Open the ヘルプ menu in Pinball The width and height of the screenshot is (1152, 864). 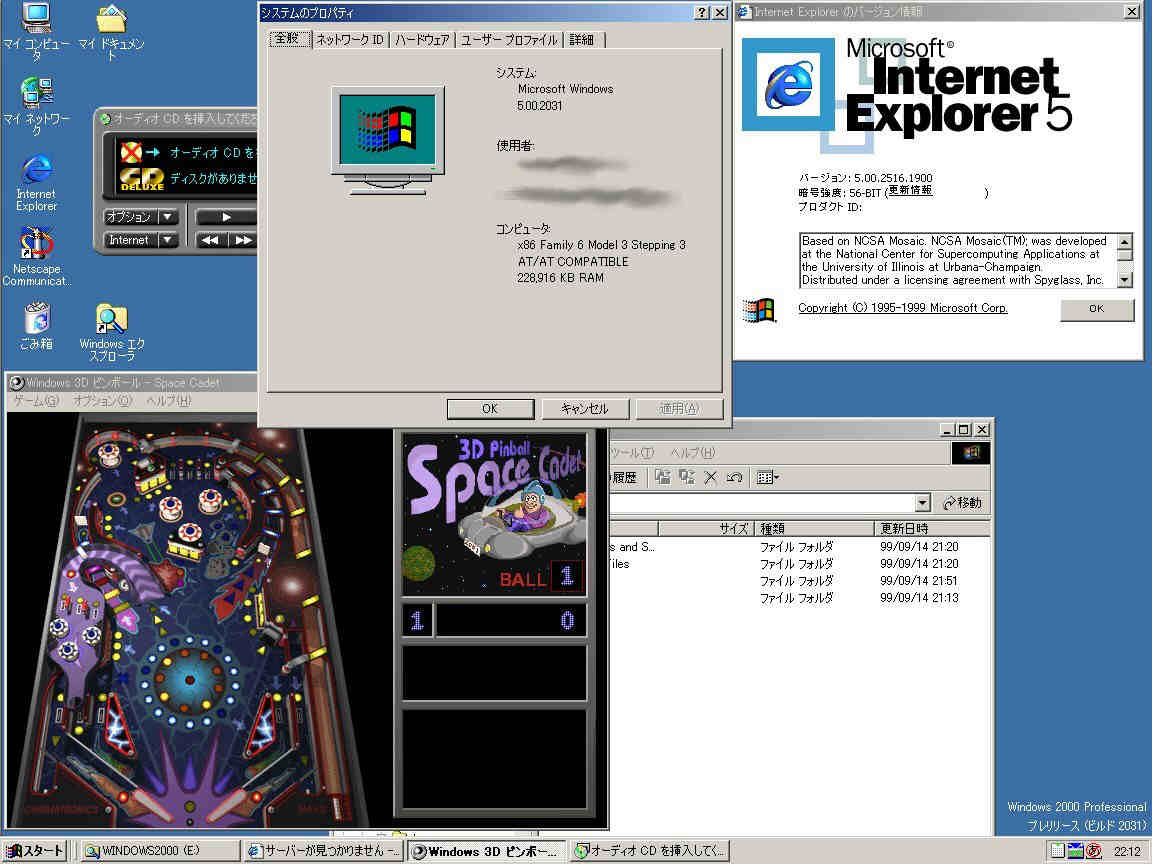[x=168, y=400]
